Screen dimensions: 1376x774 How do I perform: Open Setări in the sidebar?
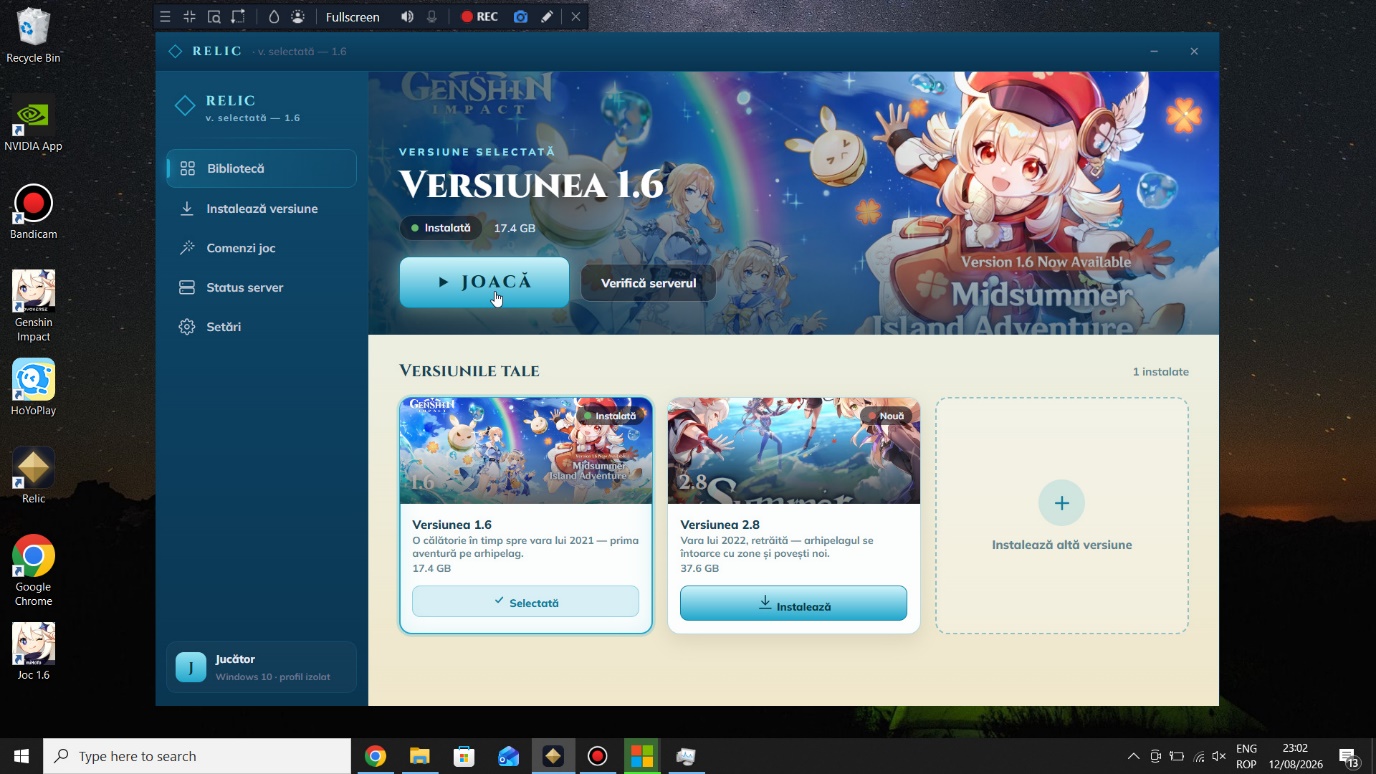tap(262, 327)
